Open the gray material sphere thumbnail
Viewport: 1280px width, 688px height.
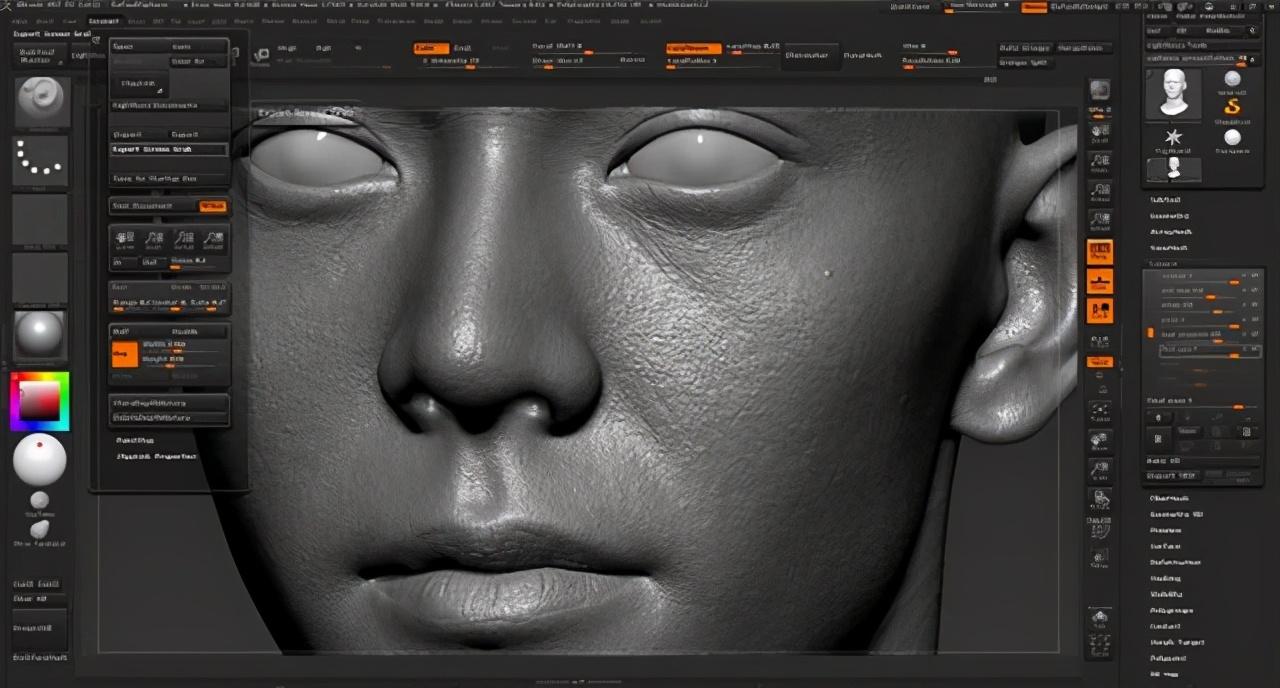[41, 336]
